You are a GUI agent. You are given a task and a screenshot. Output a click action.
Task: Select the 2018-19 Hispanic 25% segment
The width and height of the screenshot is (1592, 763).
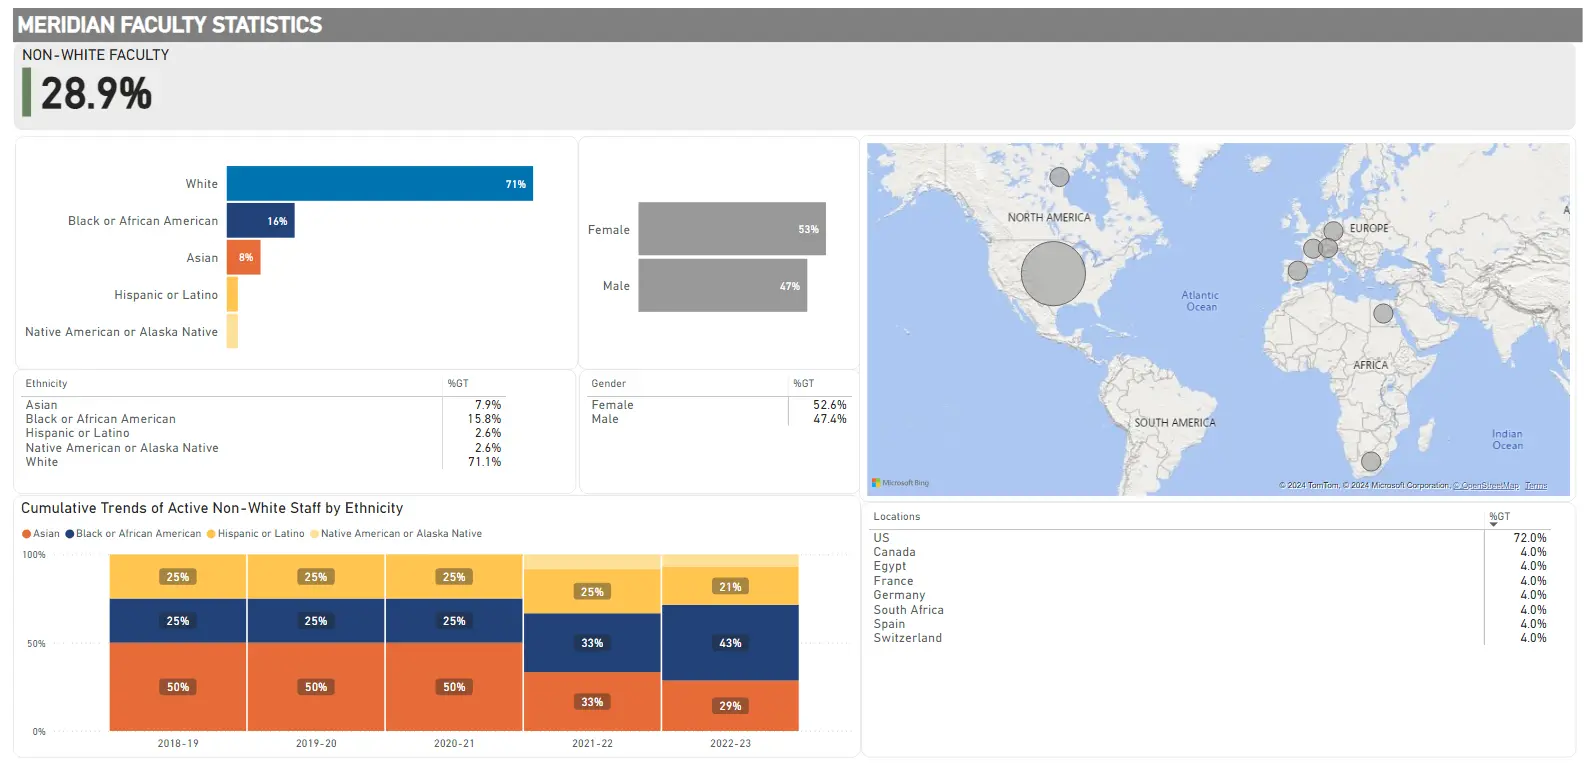(x=178, y=577)
